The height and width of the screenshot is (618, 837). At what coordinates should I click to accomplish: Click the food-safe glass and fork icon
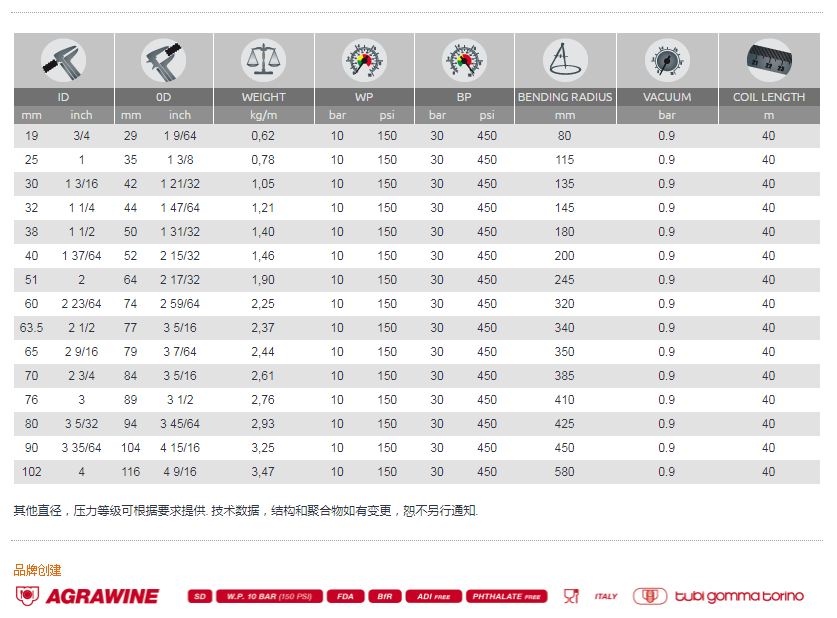point(571,596)
